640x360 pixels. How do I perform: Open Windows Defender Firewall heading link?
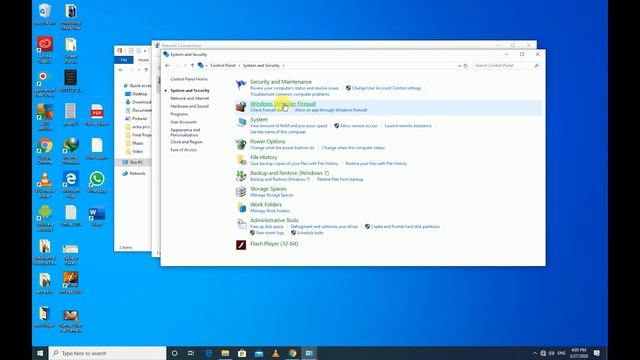(x=283, y=104)
